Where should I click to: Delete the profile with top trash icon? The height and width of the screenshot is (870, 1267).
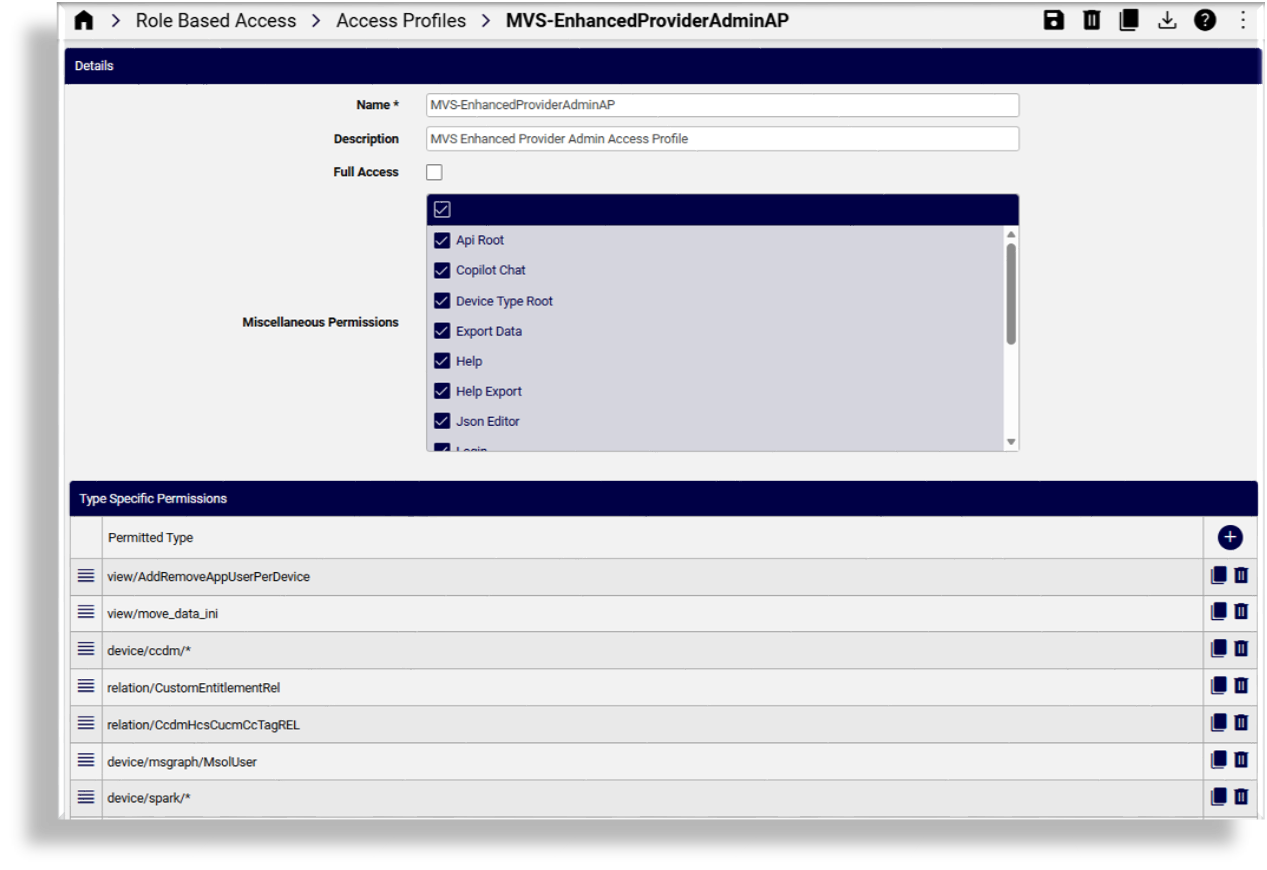click(x=1091, y=20)
